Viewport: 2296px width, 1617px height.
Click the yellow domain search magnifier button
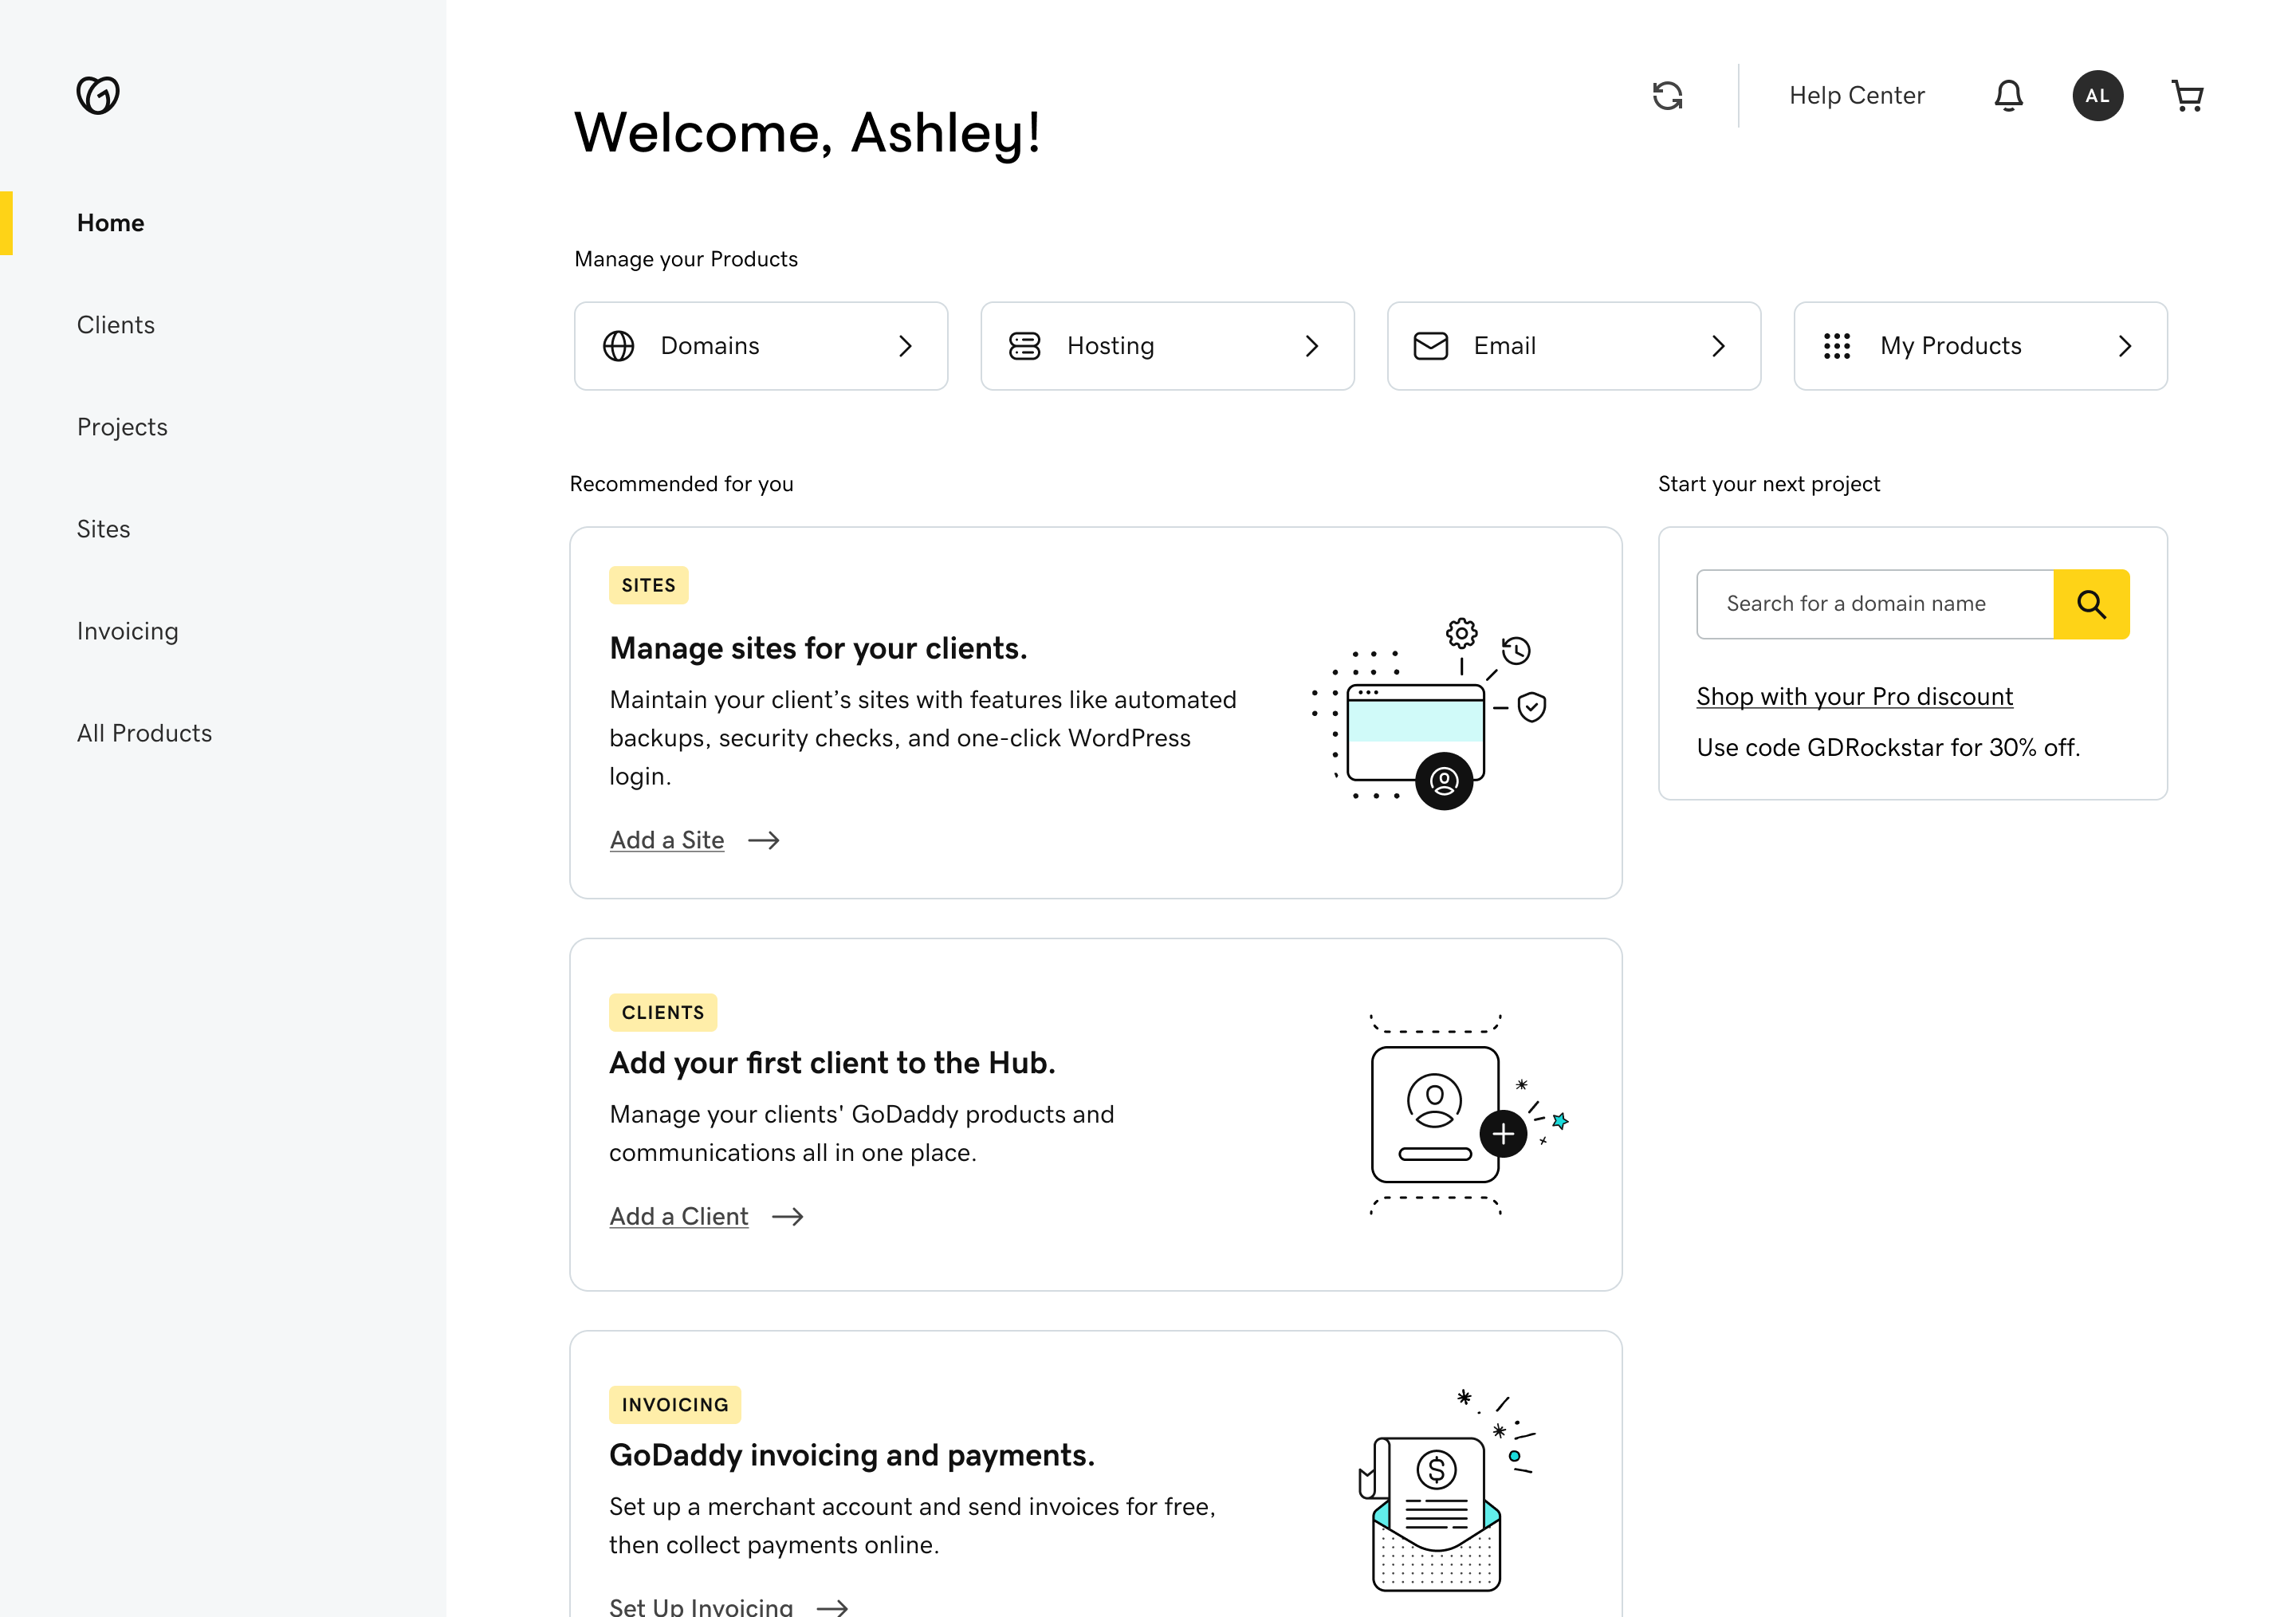2091,604
